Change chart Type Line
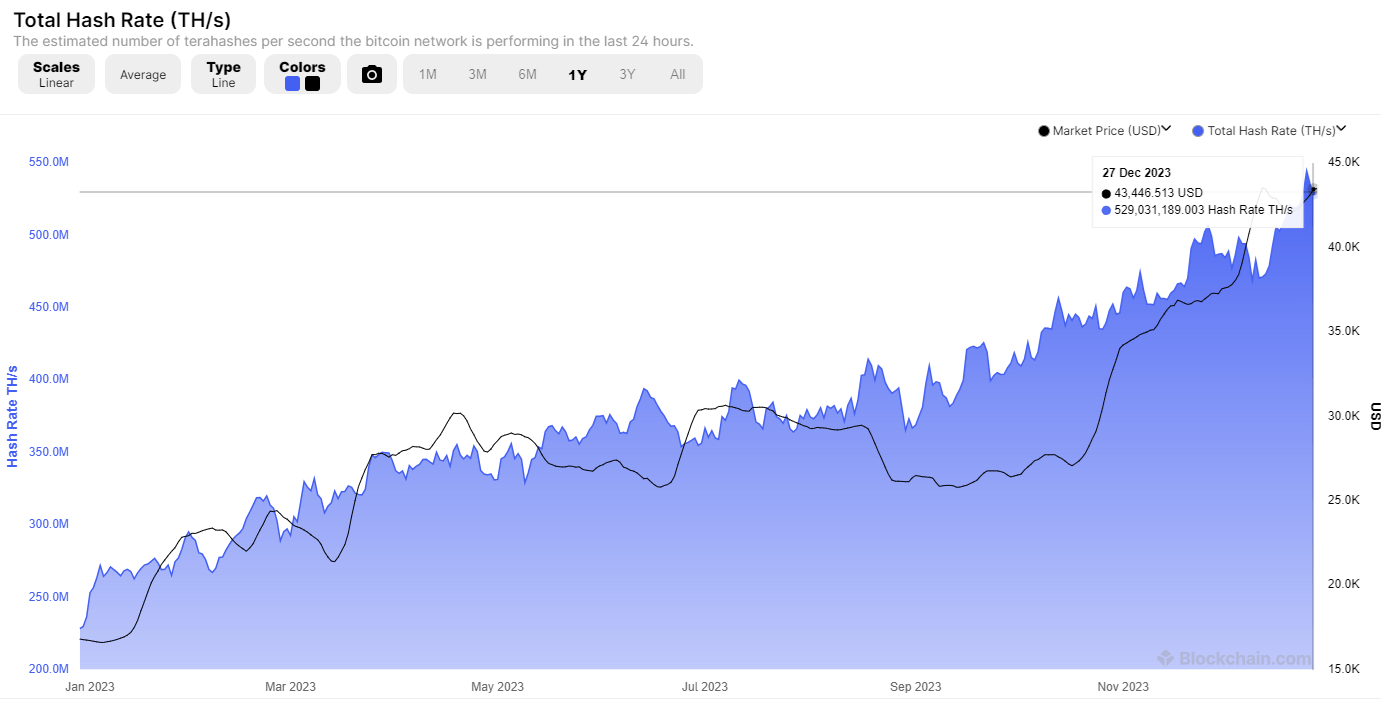Viewport: 1381px width, 708px height. point(223,74)
